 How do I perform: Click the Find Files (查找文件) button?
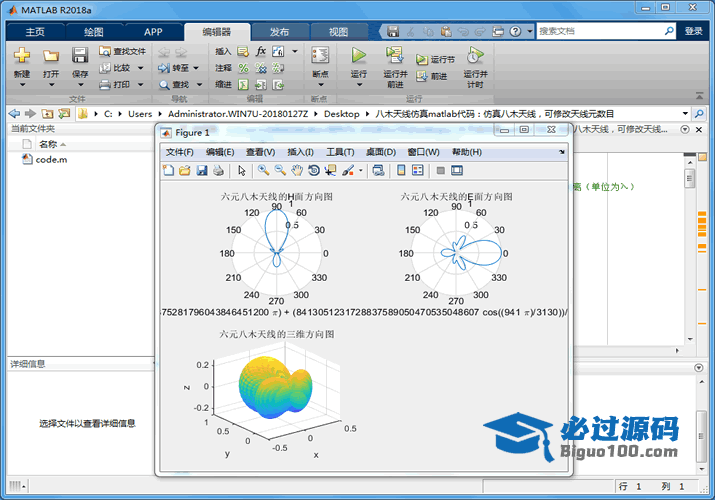tap(122, 51)
